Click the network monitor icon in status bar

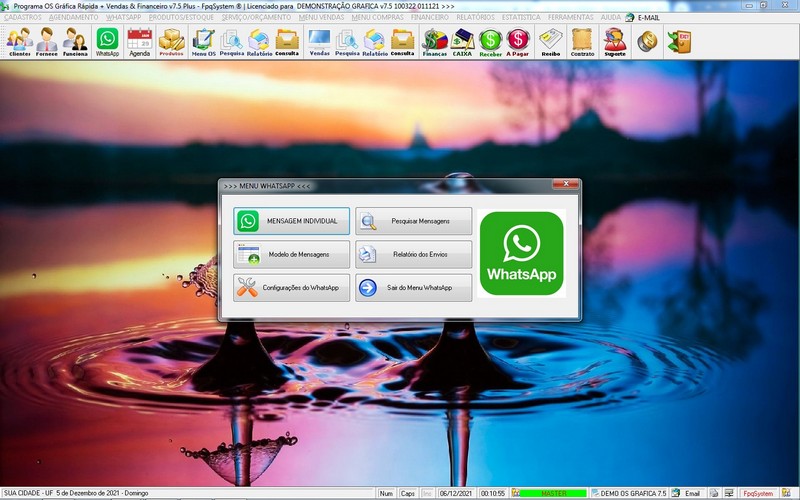(x=730, y=493)
